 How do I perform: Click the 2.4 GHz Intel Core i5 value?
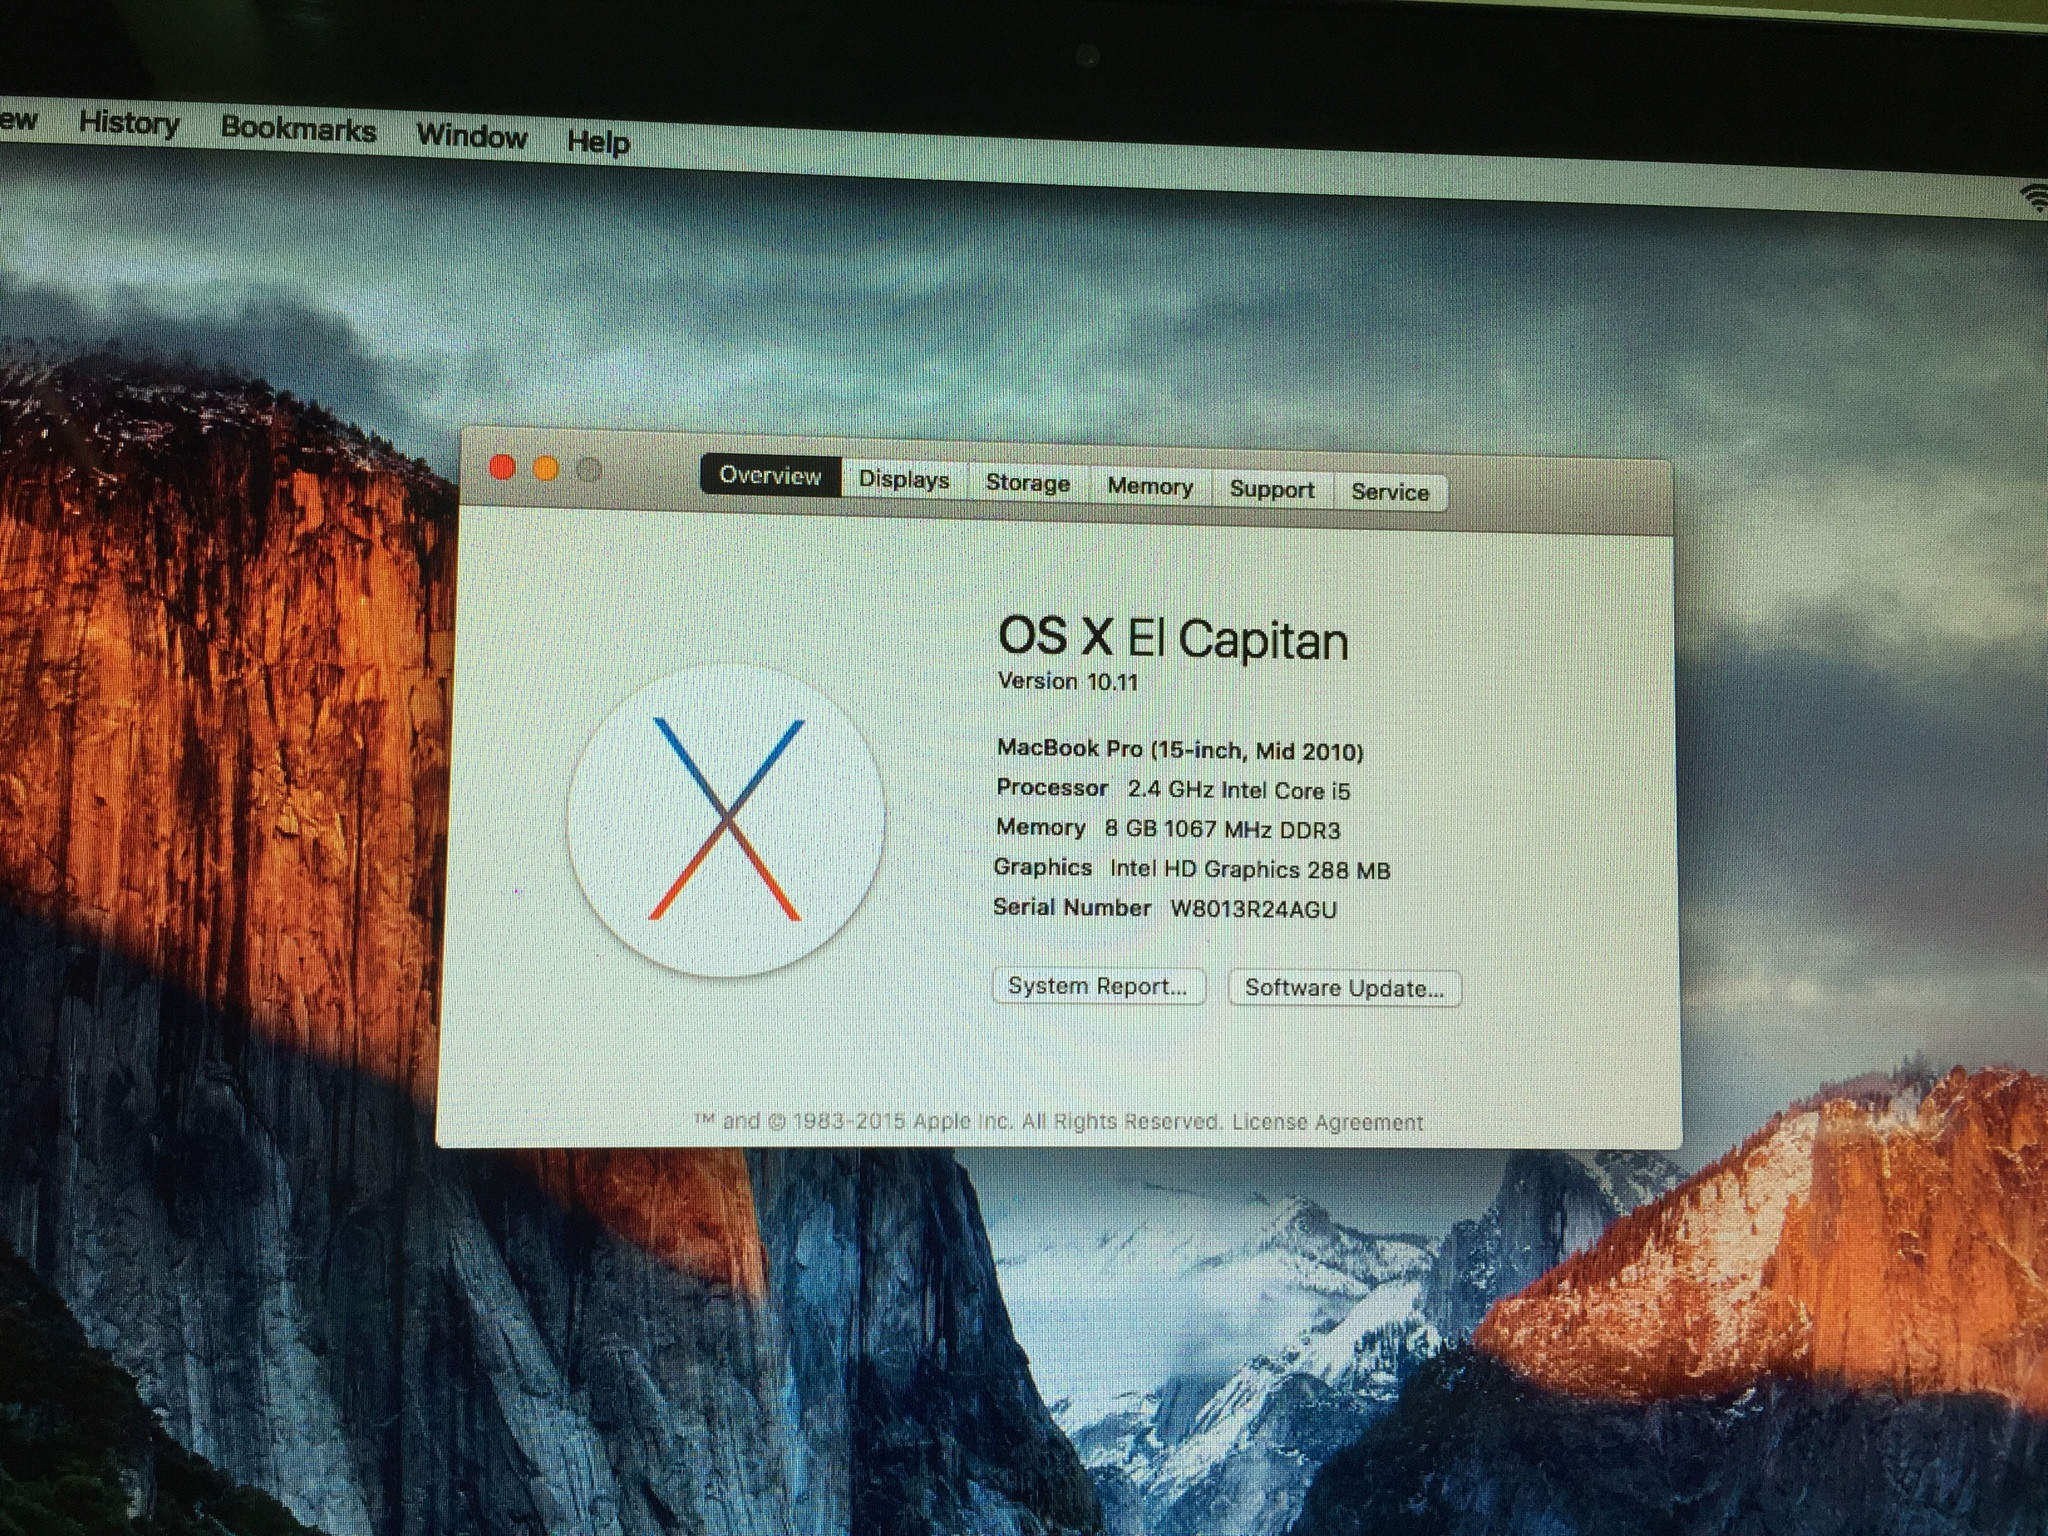tap(1239, 790)
